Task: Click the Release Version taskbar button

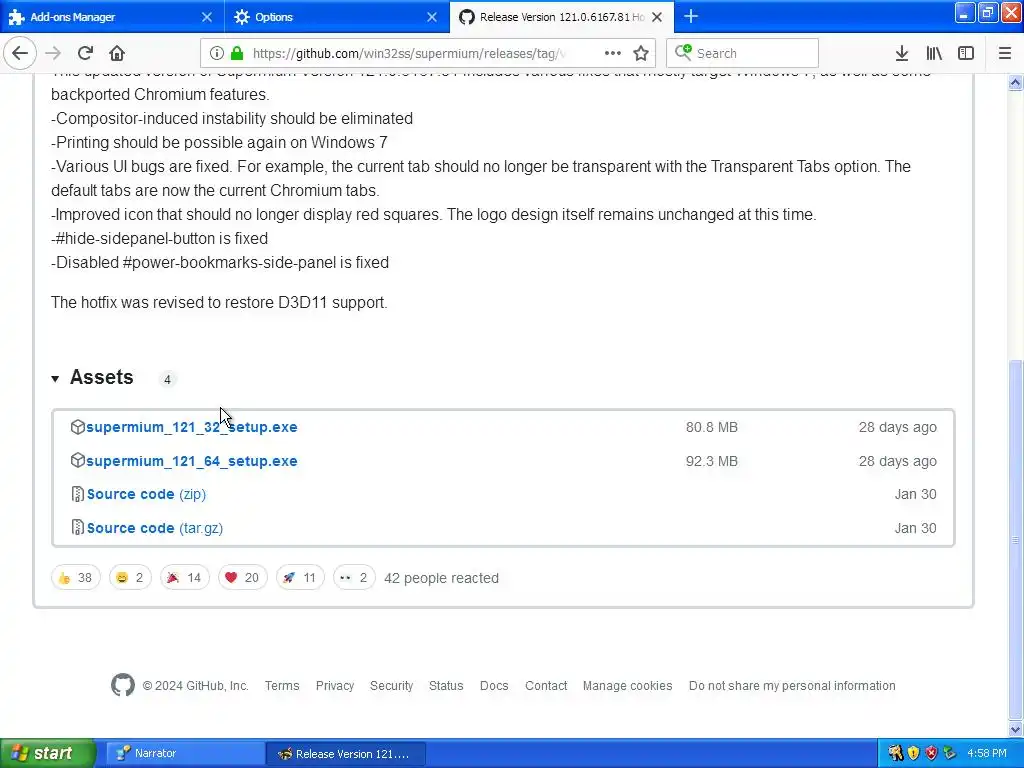Action: click(346, 754)
